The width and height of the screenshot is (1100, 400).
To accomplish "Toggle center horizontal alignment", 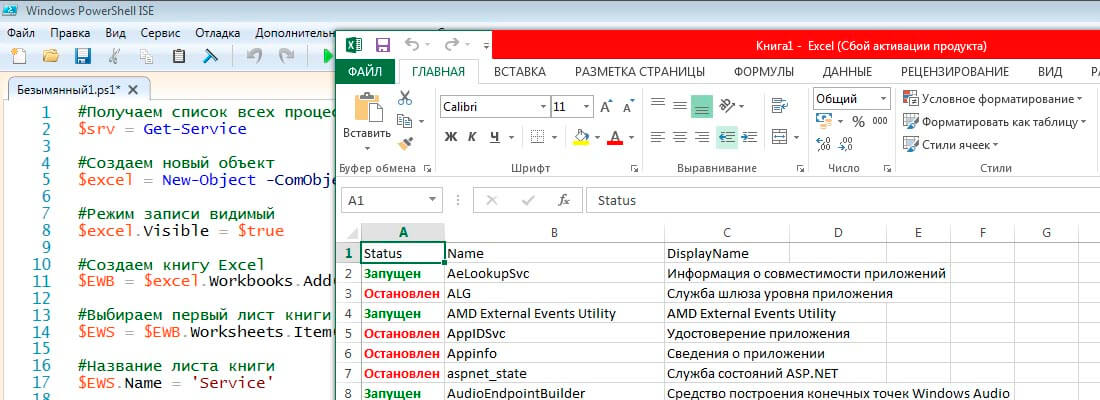I will [680, 137].
